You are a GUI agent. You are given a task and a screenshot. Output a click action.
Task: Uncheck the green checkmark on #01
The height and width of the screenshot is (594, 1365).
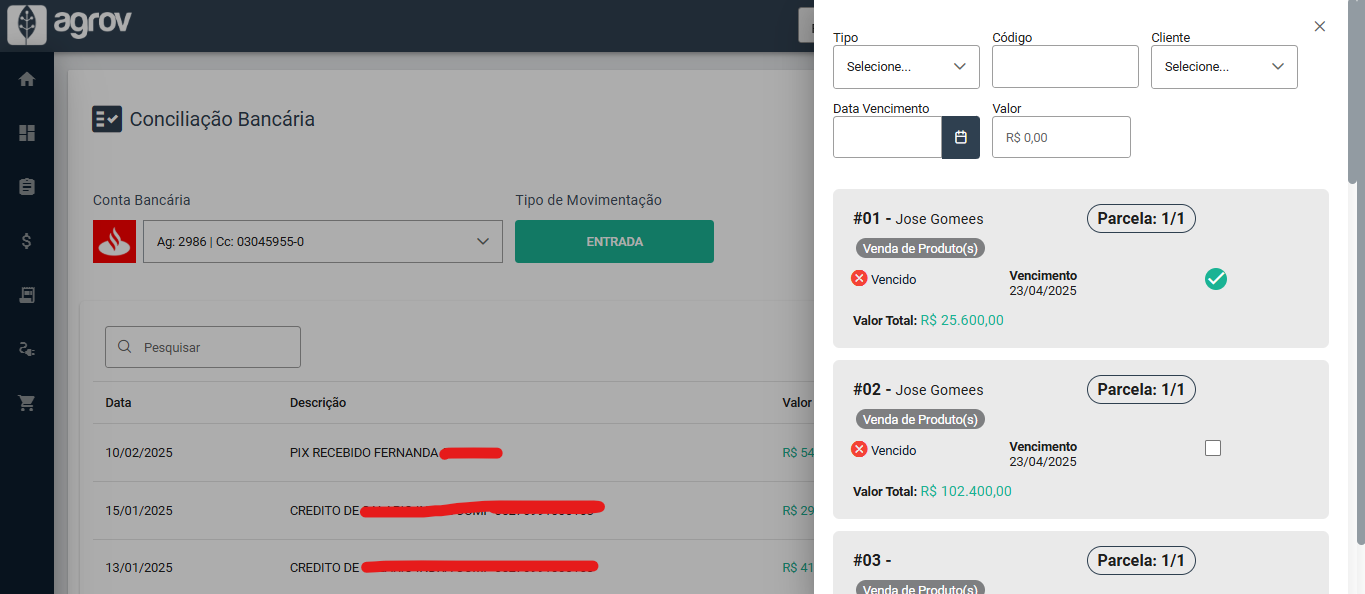coord(1215,280)
